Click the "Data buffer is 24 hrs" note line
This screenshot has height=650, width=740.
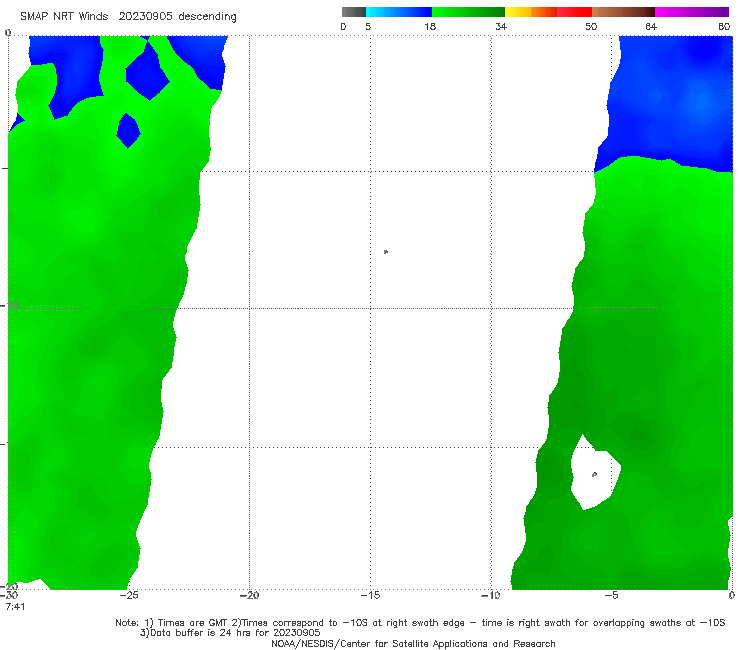tap(230, 633)
